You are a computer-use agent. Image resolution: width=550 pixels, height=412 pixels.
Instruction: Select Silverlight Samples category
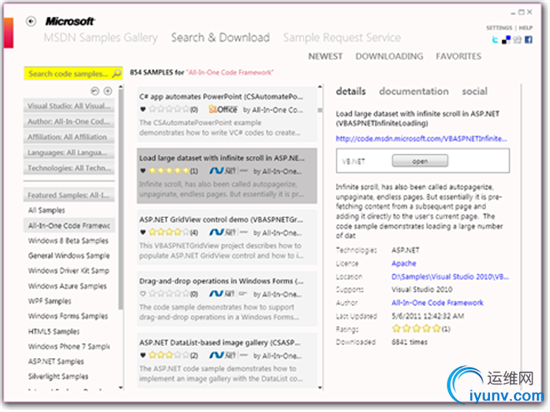[x=58, y=376]
